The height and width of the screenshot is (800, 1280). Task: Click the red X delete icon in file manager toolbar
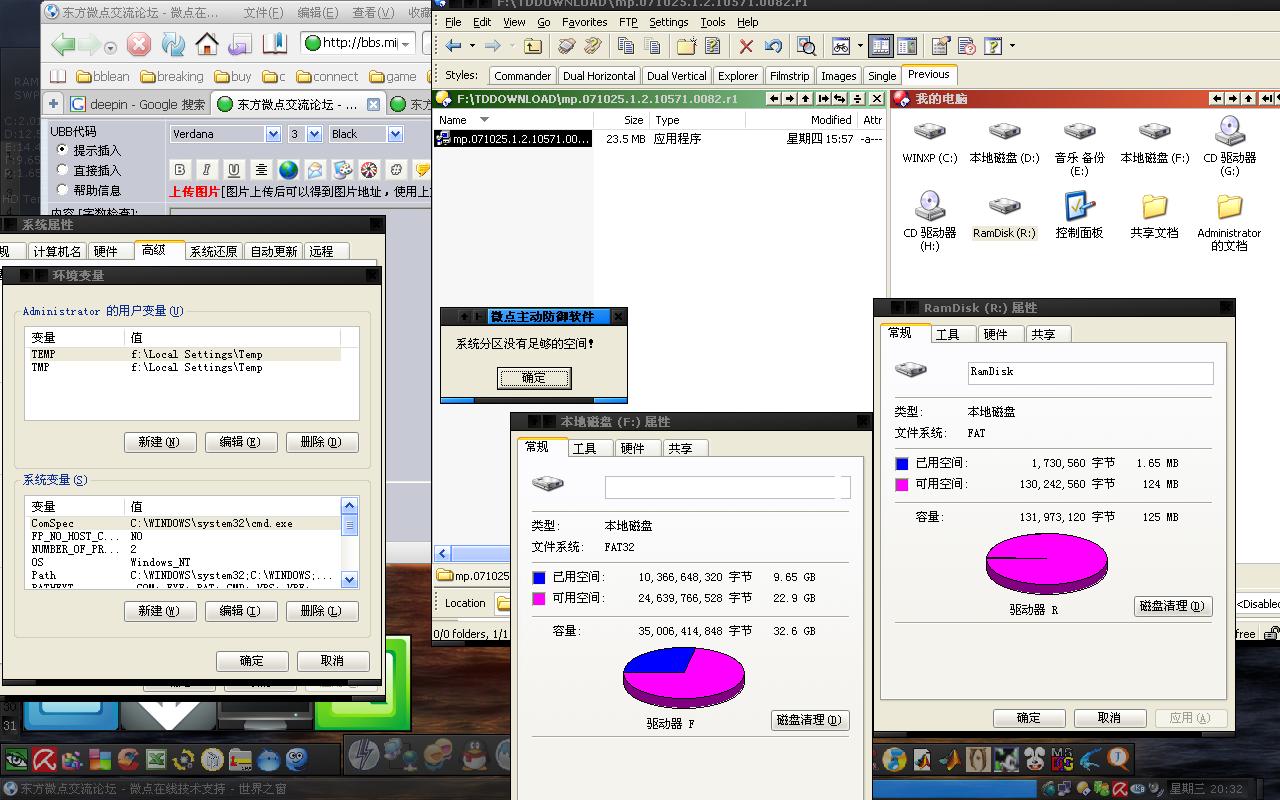tap(746, 46)
